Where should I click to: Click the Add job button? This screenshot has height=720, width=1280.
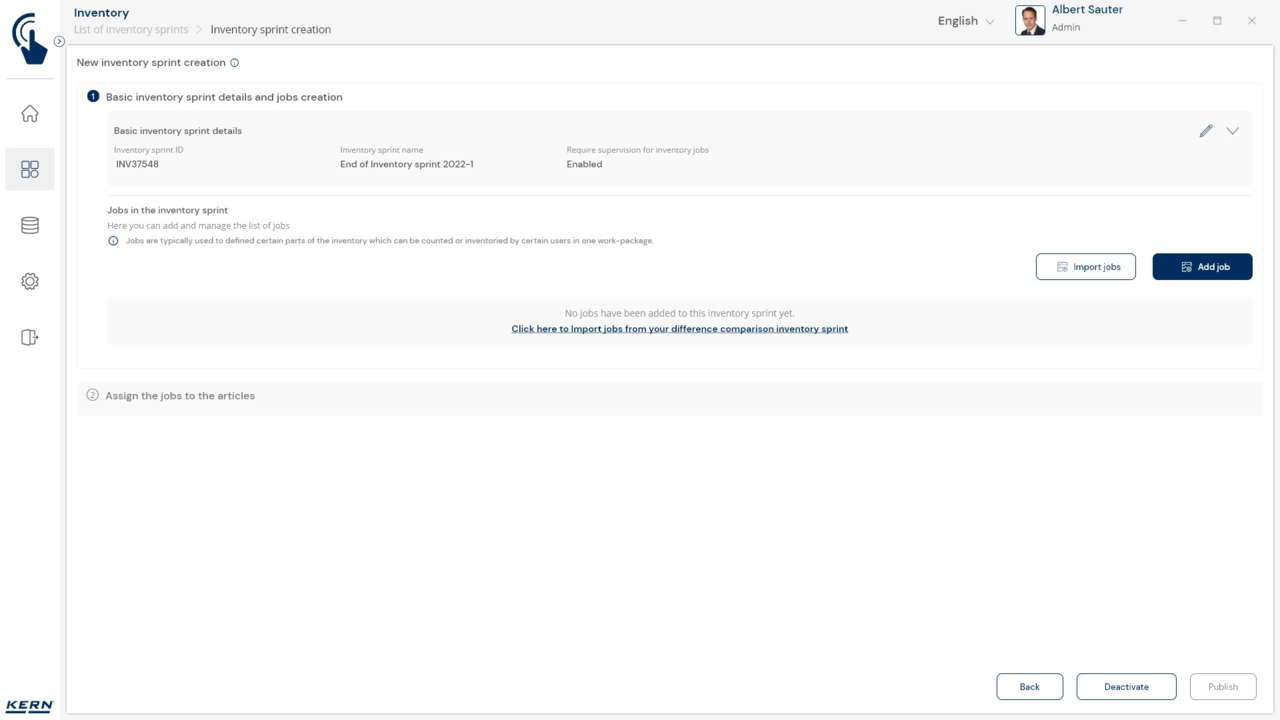[x=1202, y=267]
